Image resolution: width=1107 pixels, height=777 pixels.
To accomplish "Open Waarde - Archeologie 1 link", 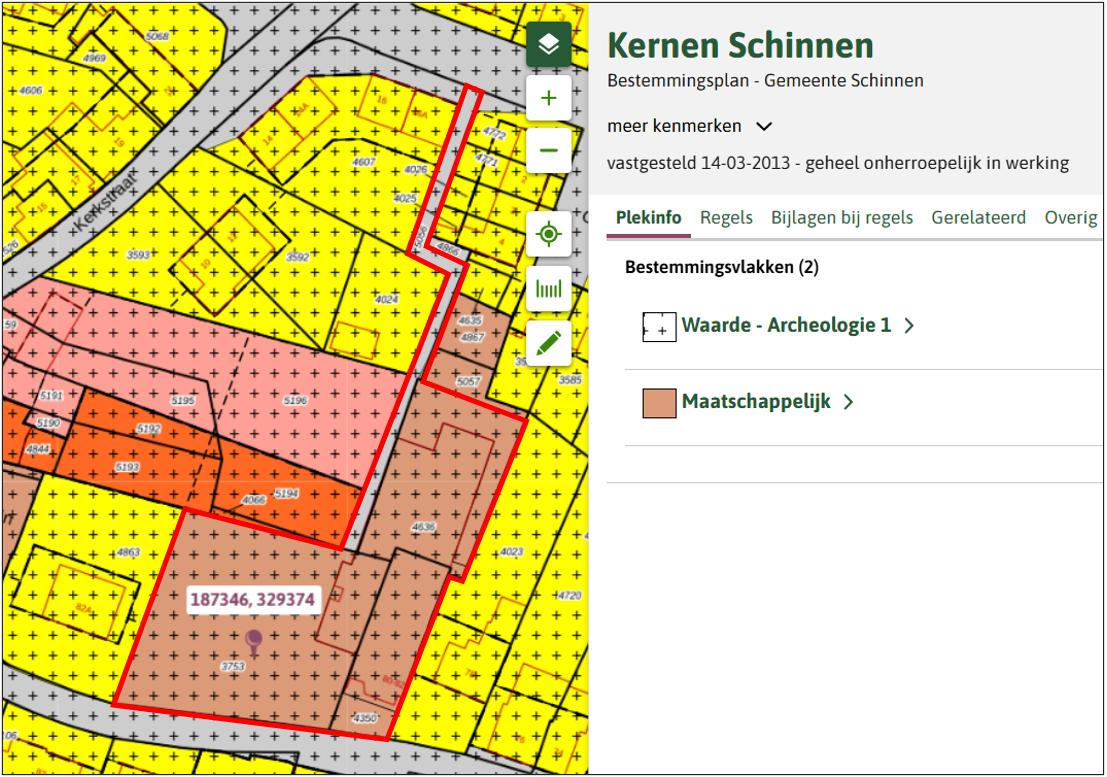I will point(786,325).
